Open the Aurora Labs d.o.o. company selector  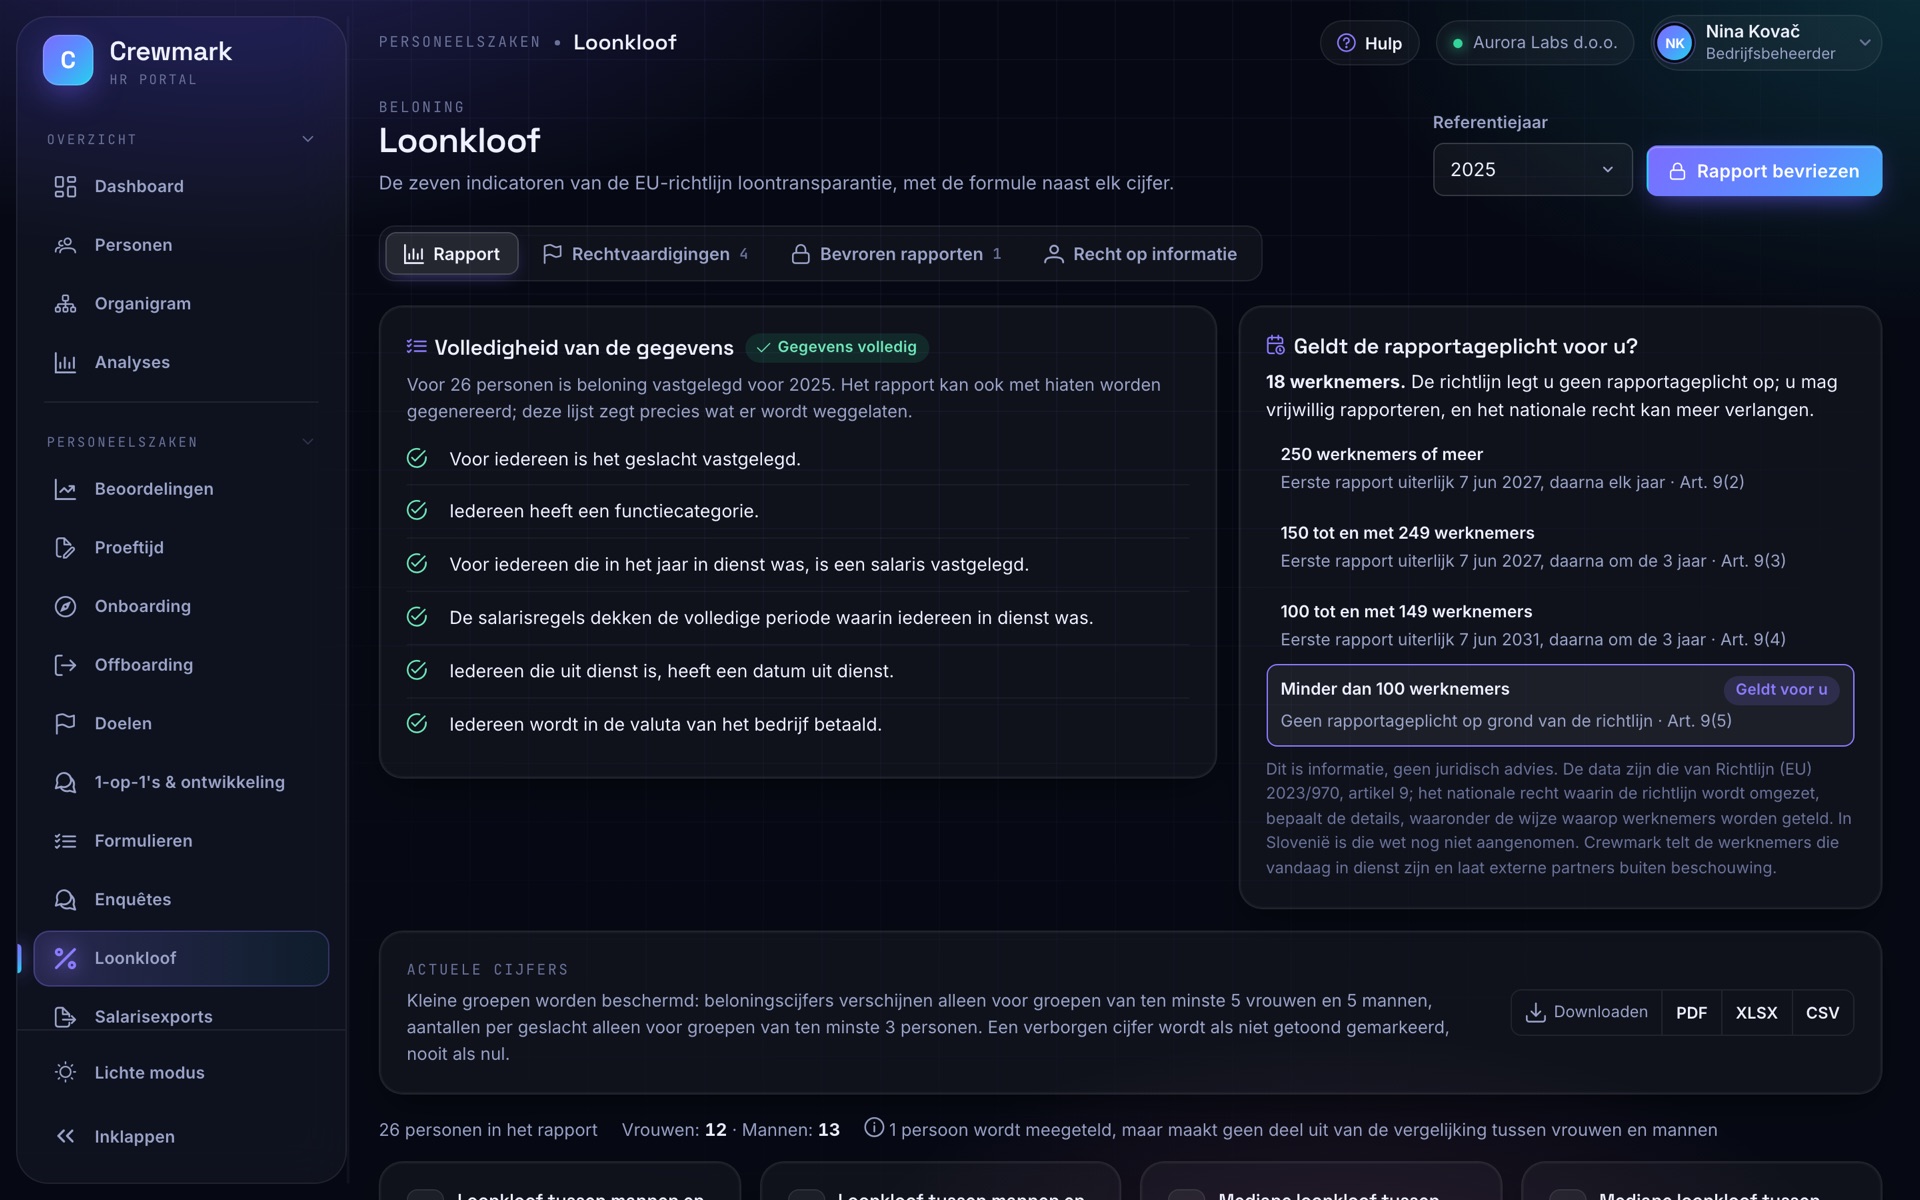tap(1535, 43)
